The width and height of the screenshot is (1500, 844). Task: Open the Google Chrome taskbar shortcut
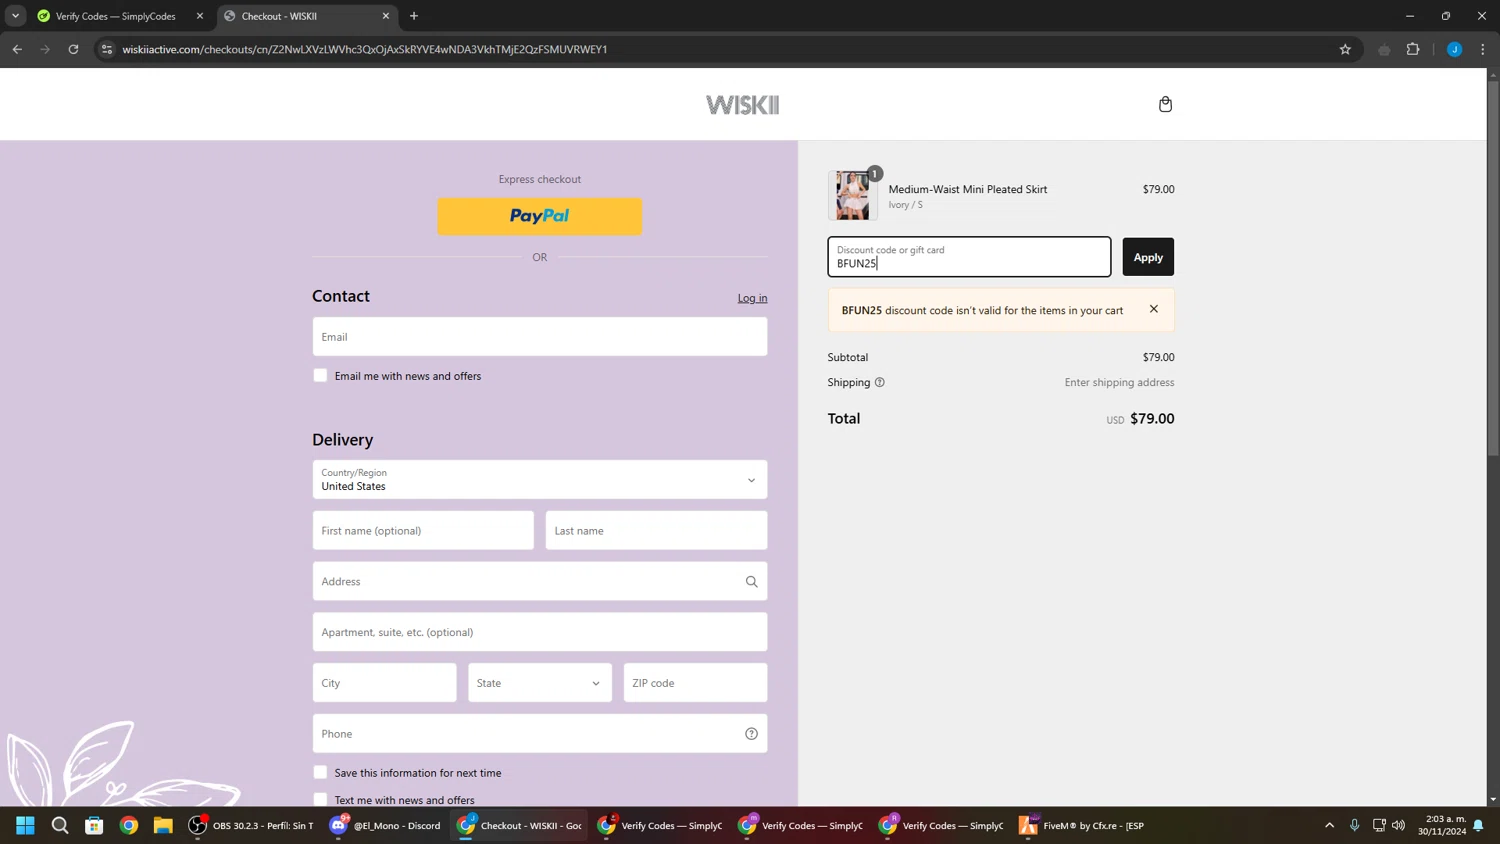pos(129,825)
